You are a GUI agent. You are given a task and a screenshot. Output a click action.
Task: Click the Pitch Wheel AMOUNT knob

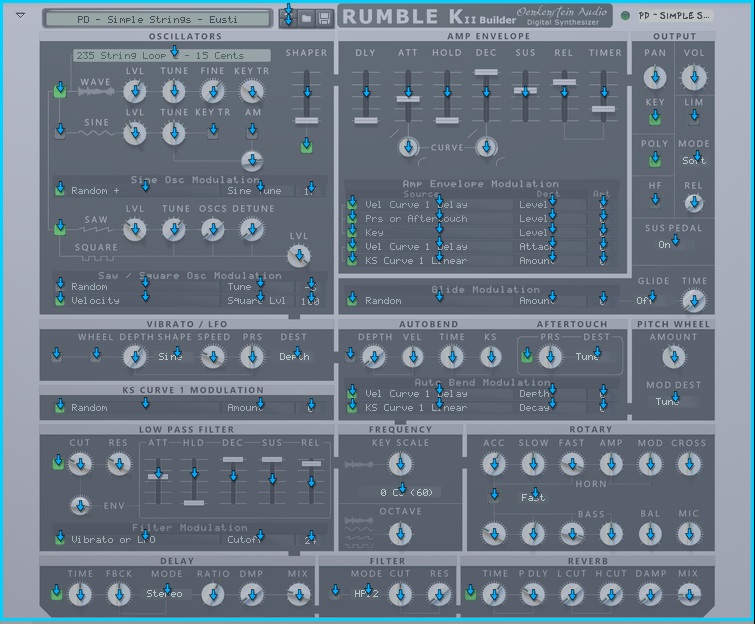pyautogui.click(x=674, y=357)
